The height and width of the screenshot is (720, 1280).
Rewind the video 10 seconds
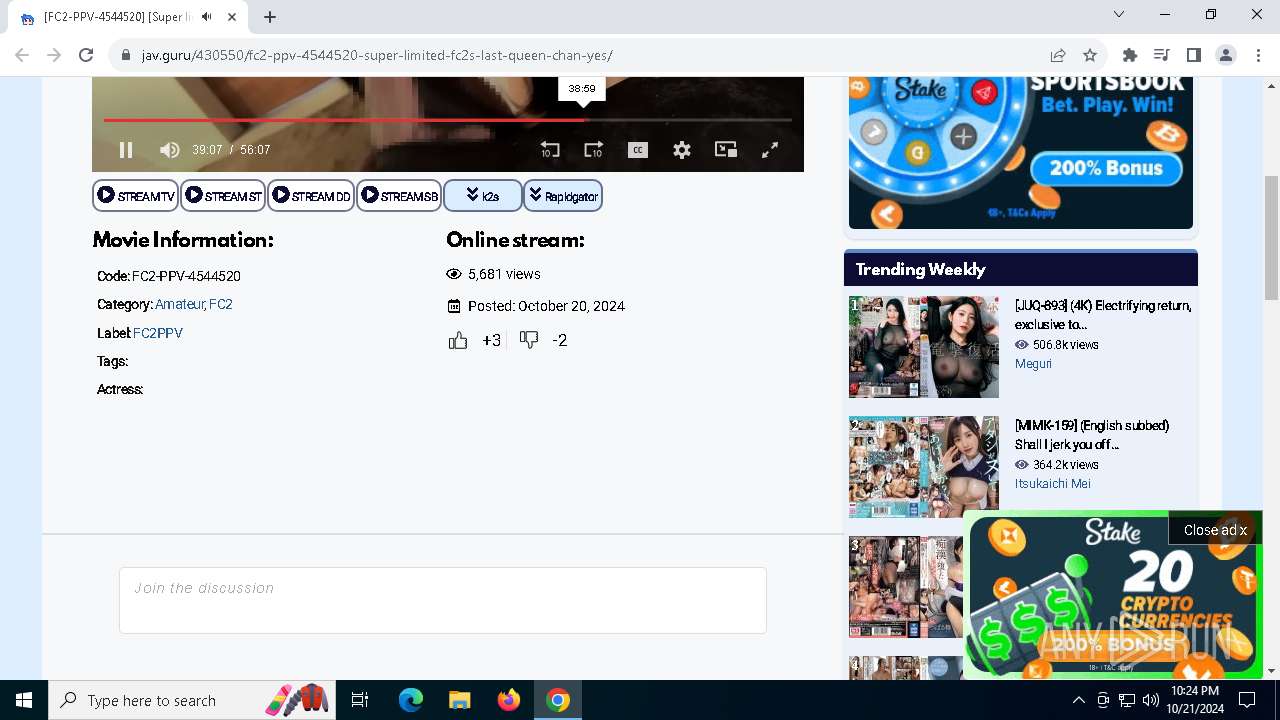pyautogui.click(x=550, y=150)
